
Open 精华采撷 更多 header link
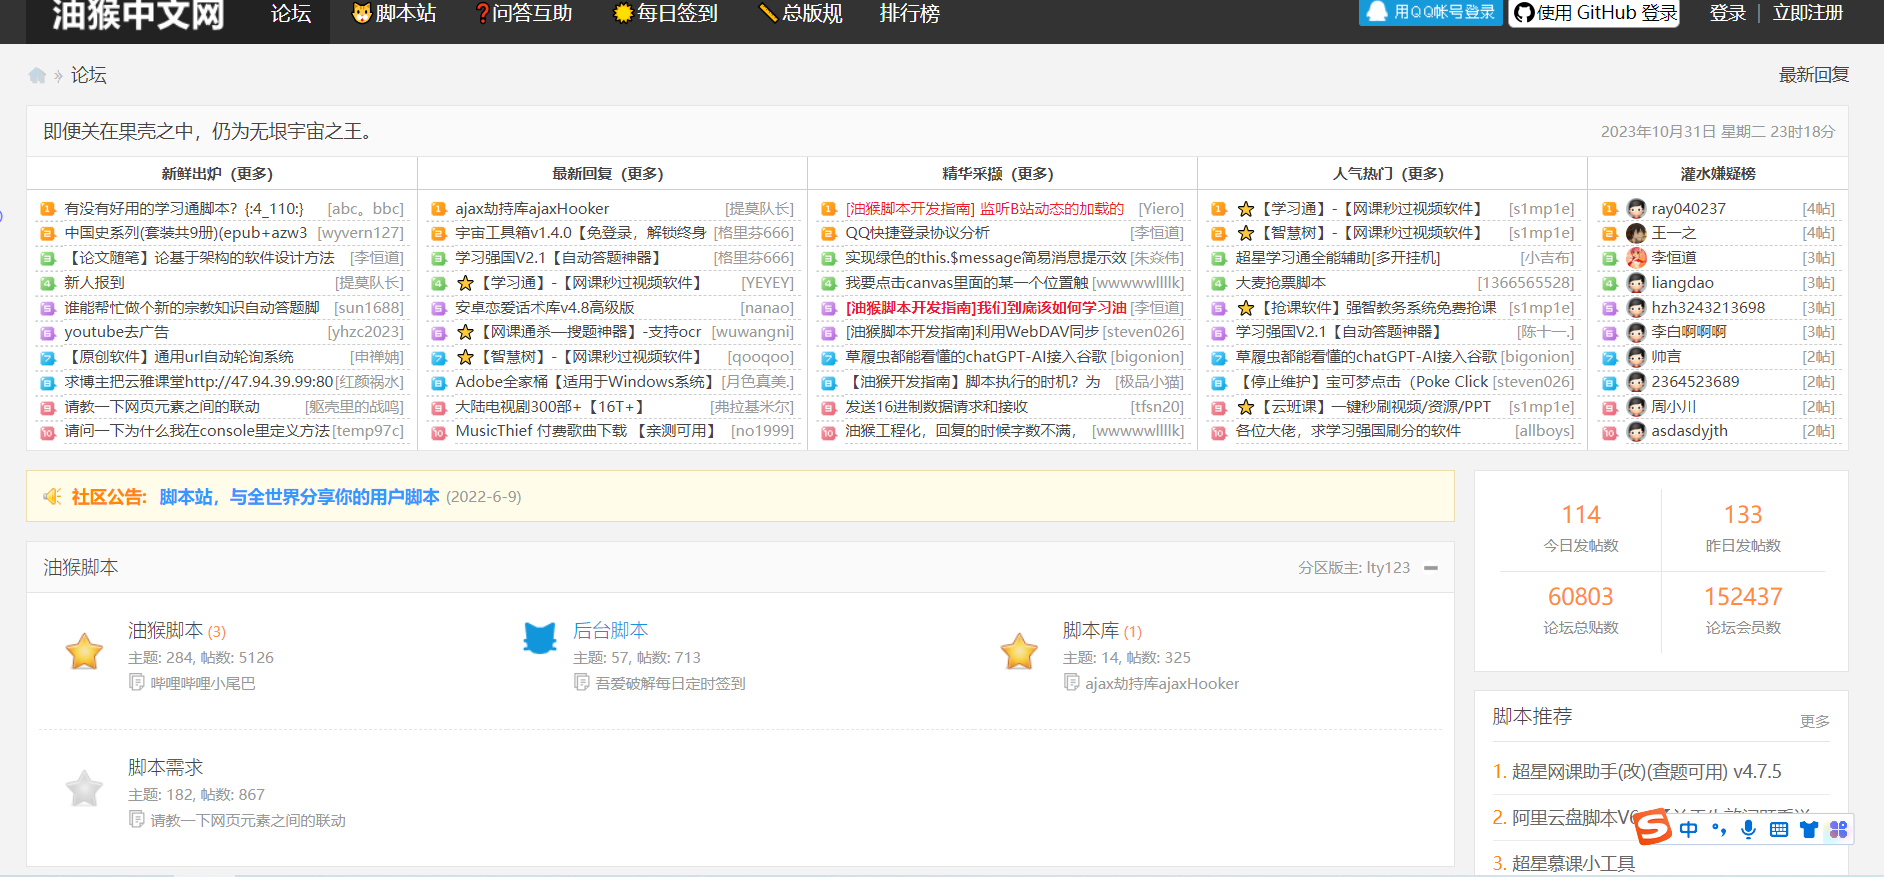point(1032,174)
